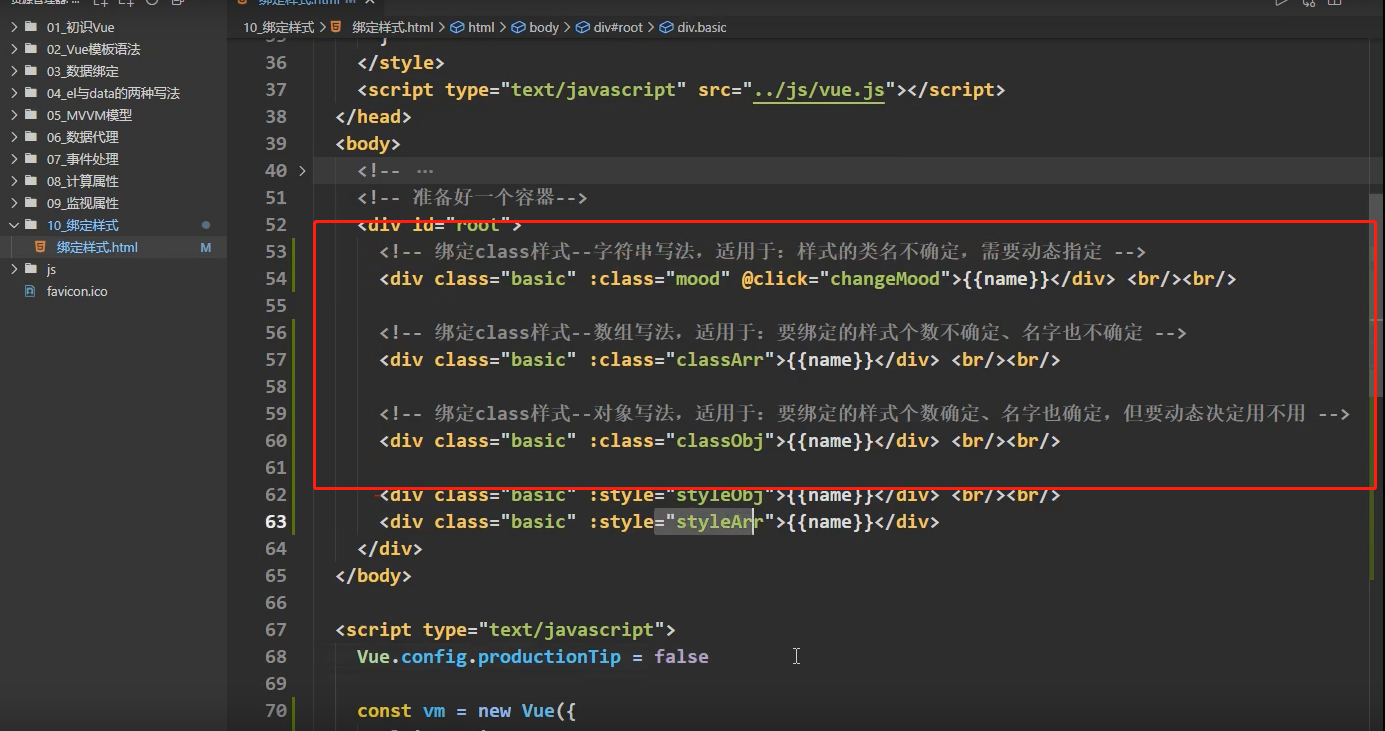Click the comment 准备好一个容器 on line 51
The image size is (1385, 731).
(484, 198)
